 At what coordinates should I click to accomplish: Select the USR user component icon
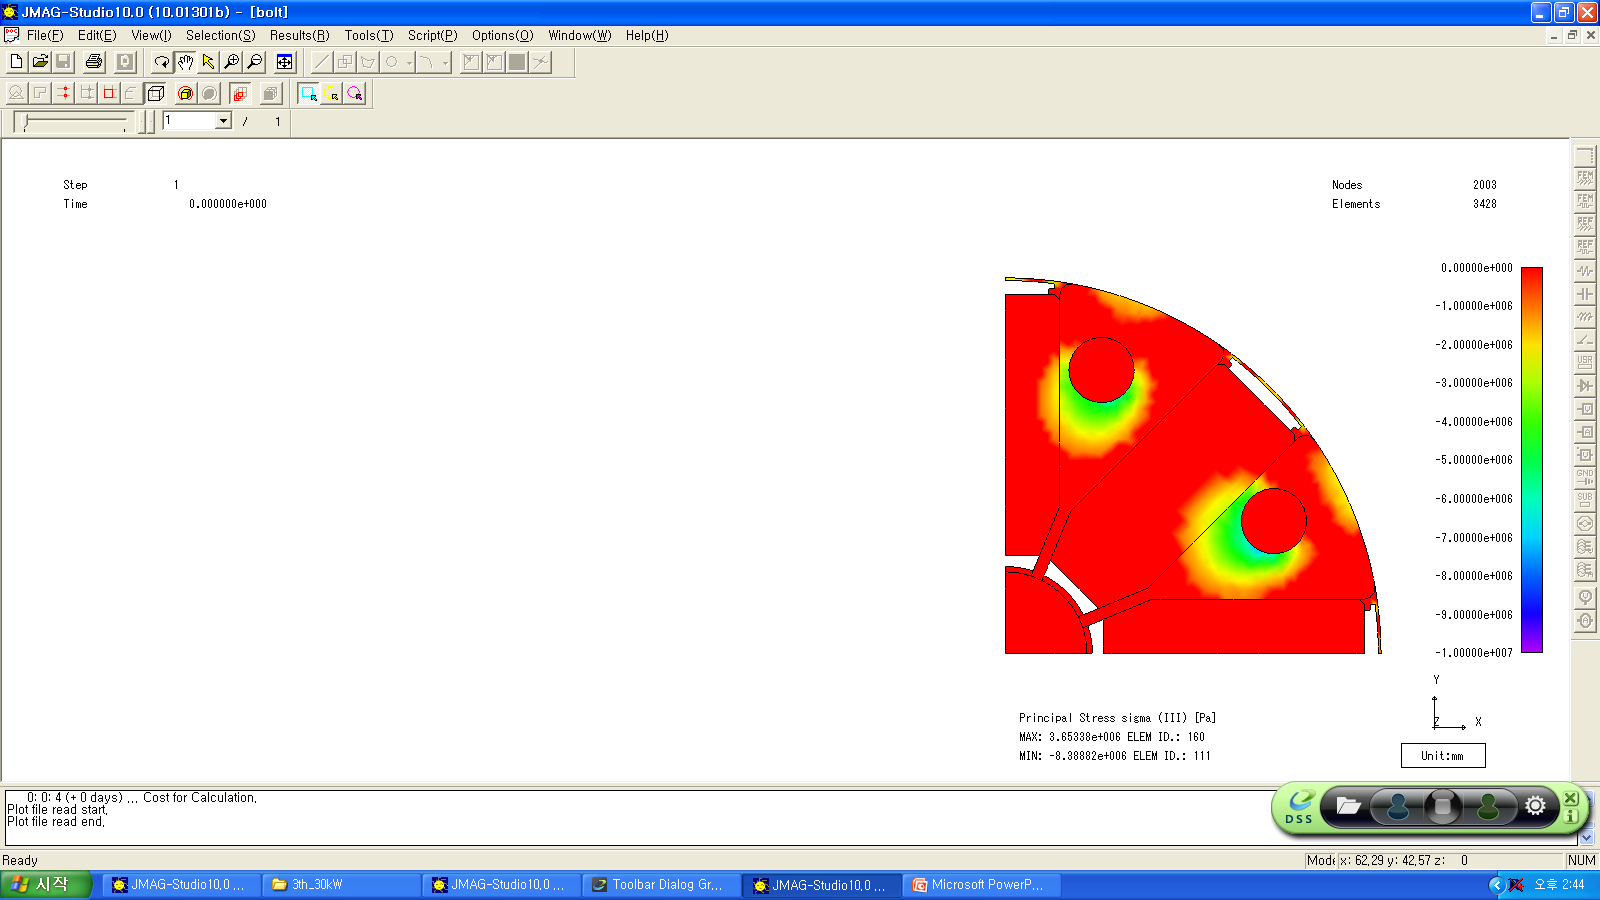point(1585,363)
